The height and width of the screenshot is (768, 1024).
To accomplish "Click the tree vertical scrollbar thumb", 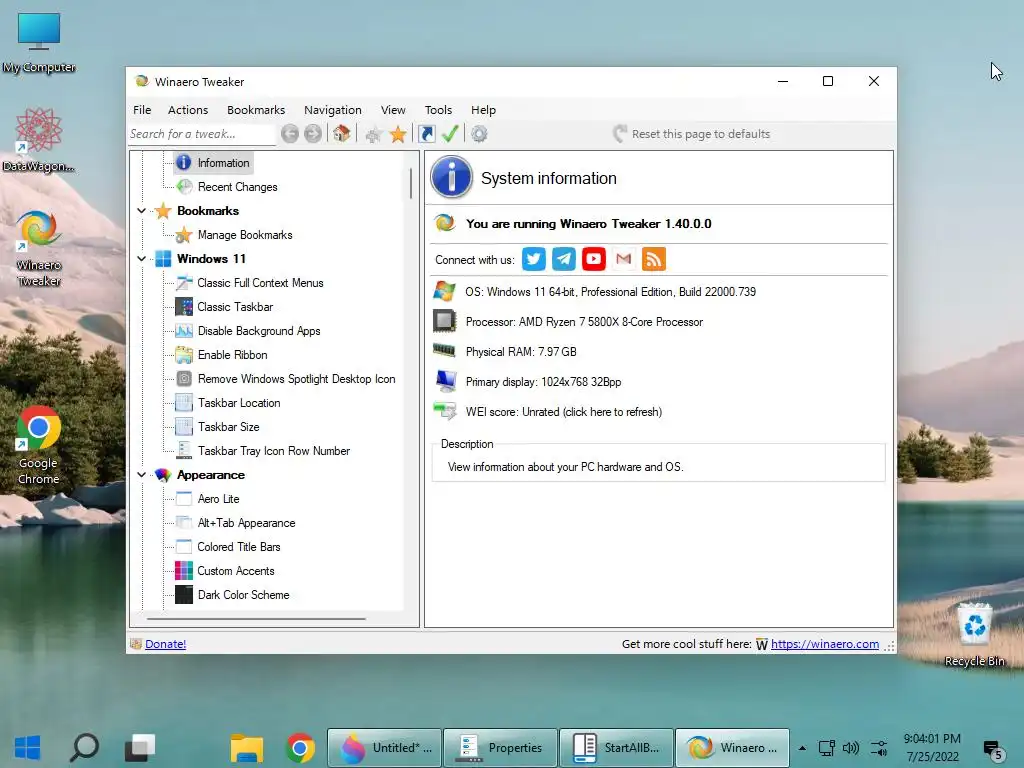I will pyautogui.click(x=411, y=183).
